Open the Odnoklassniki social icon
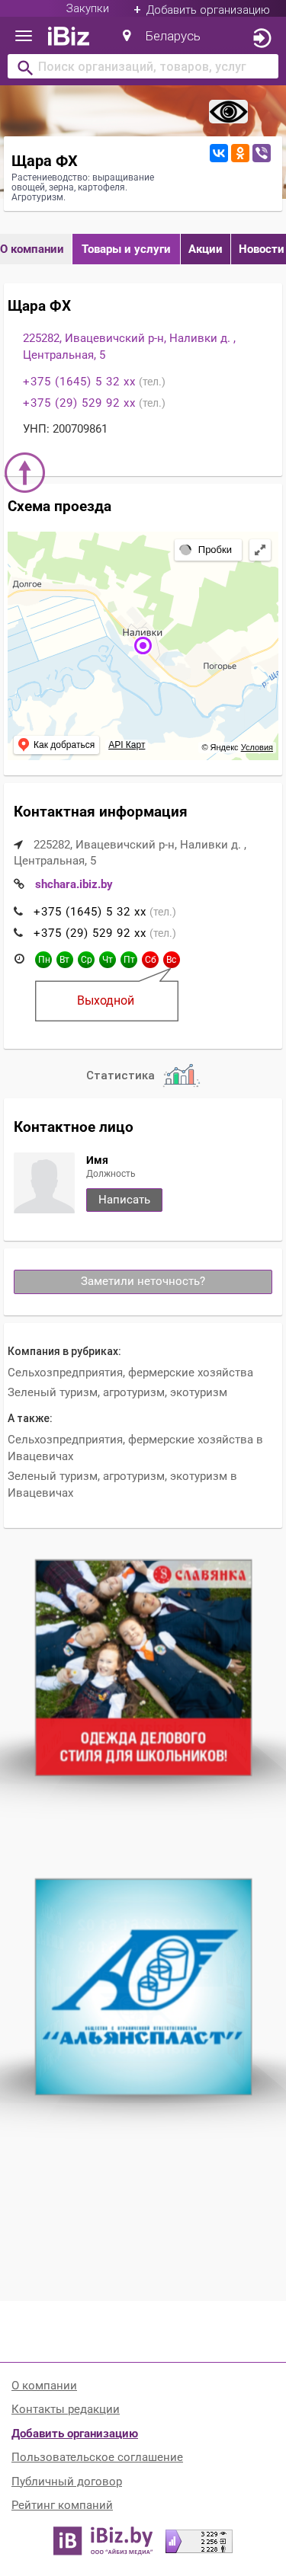The image size is (286, 2576). tap(240, 153)
